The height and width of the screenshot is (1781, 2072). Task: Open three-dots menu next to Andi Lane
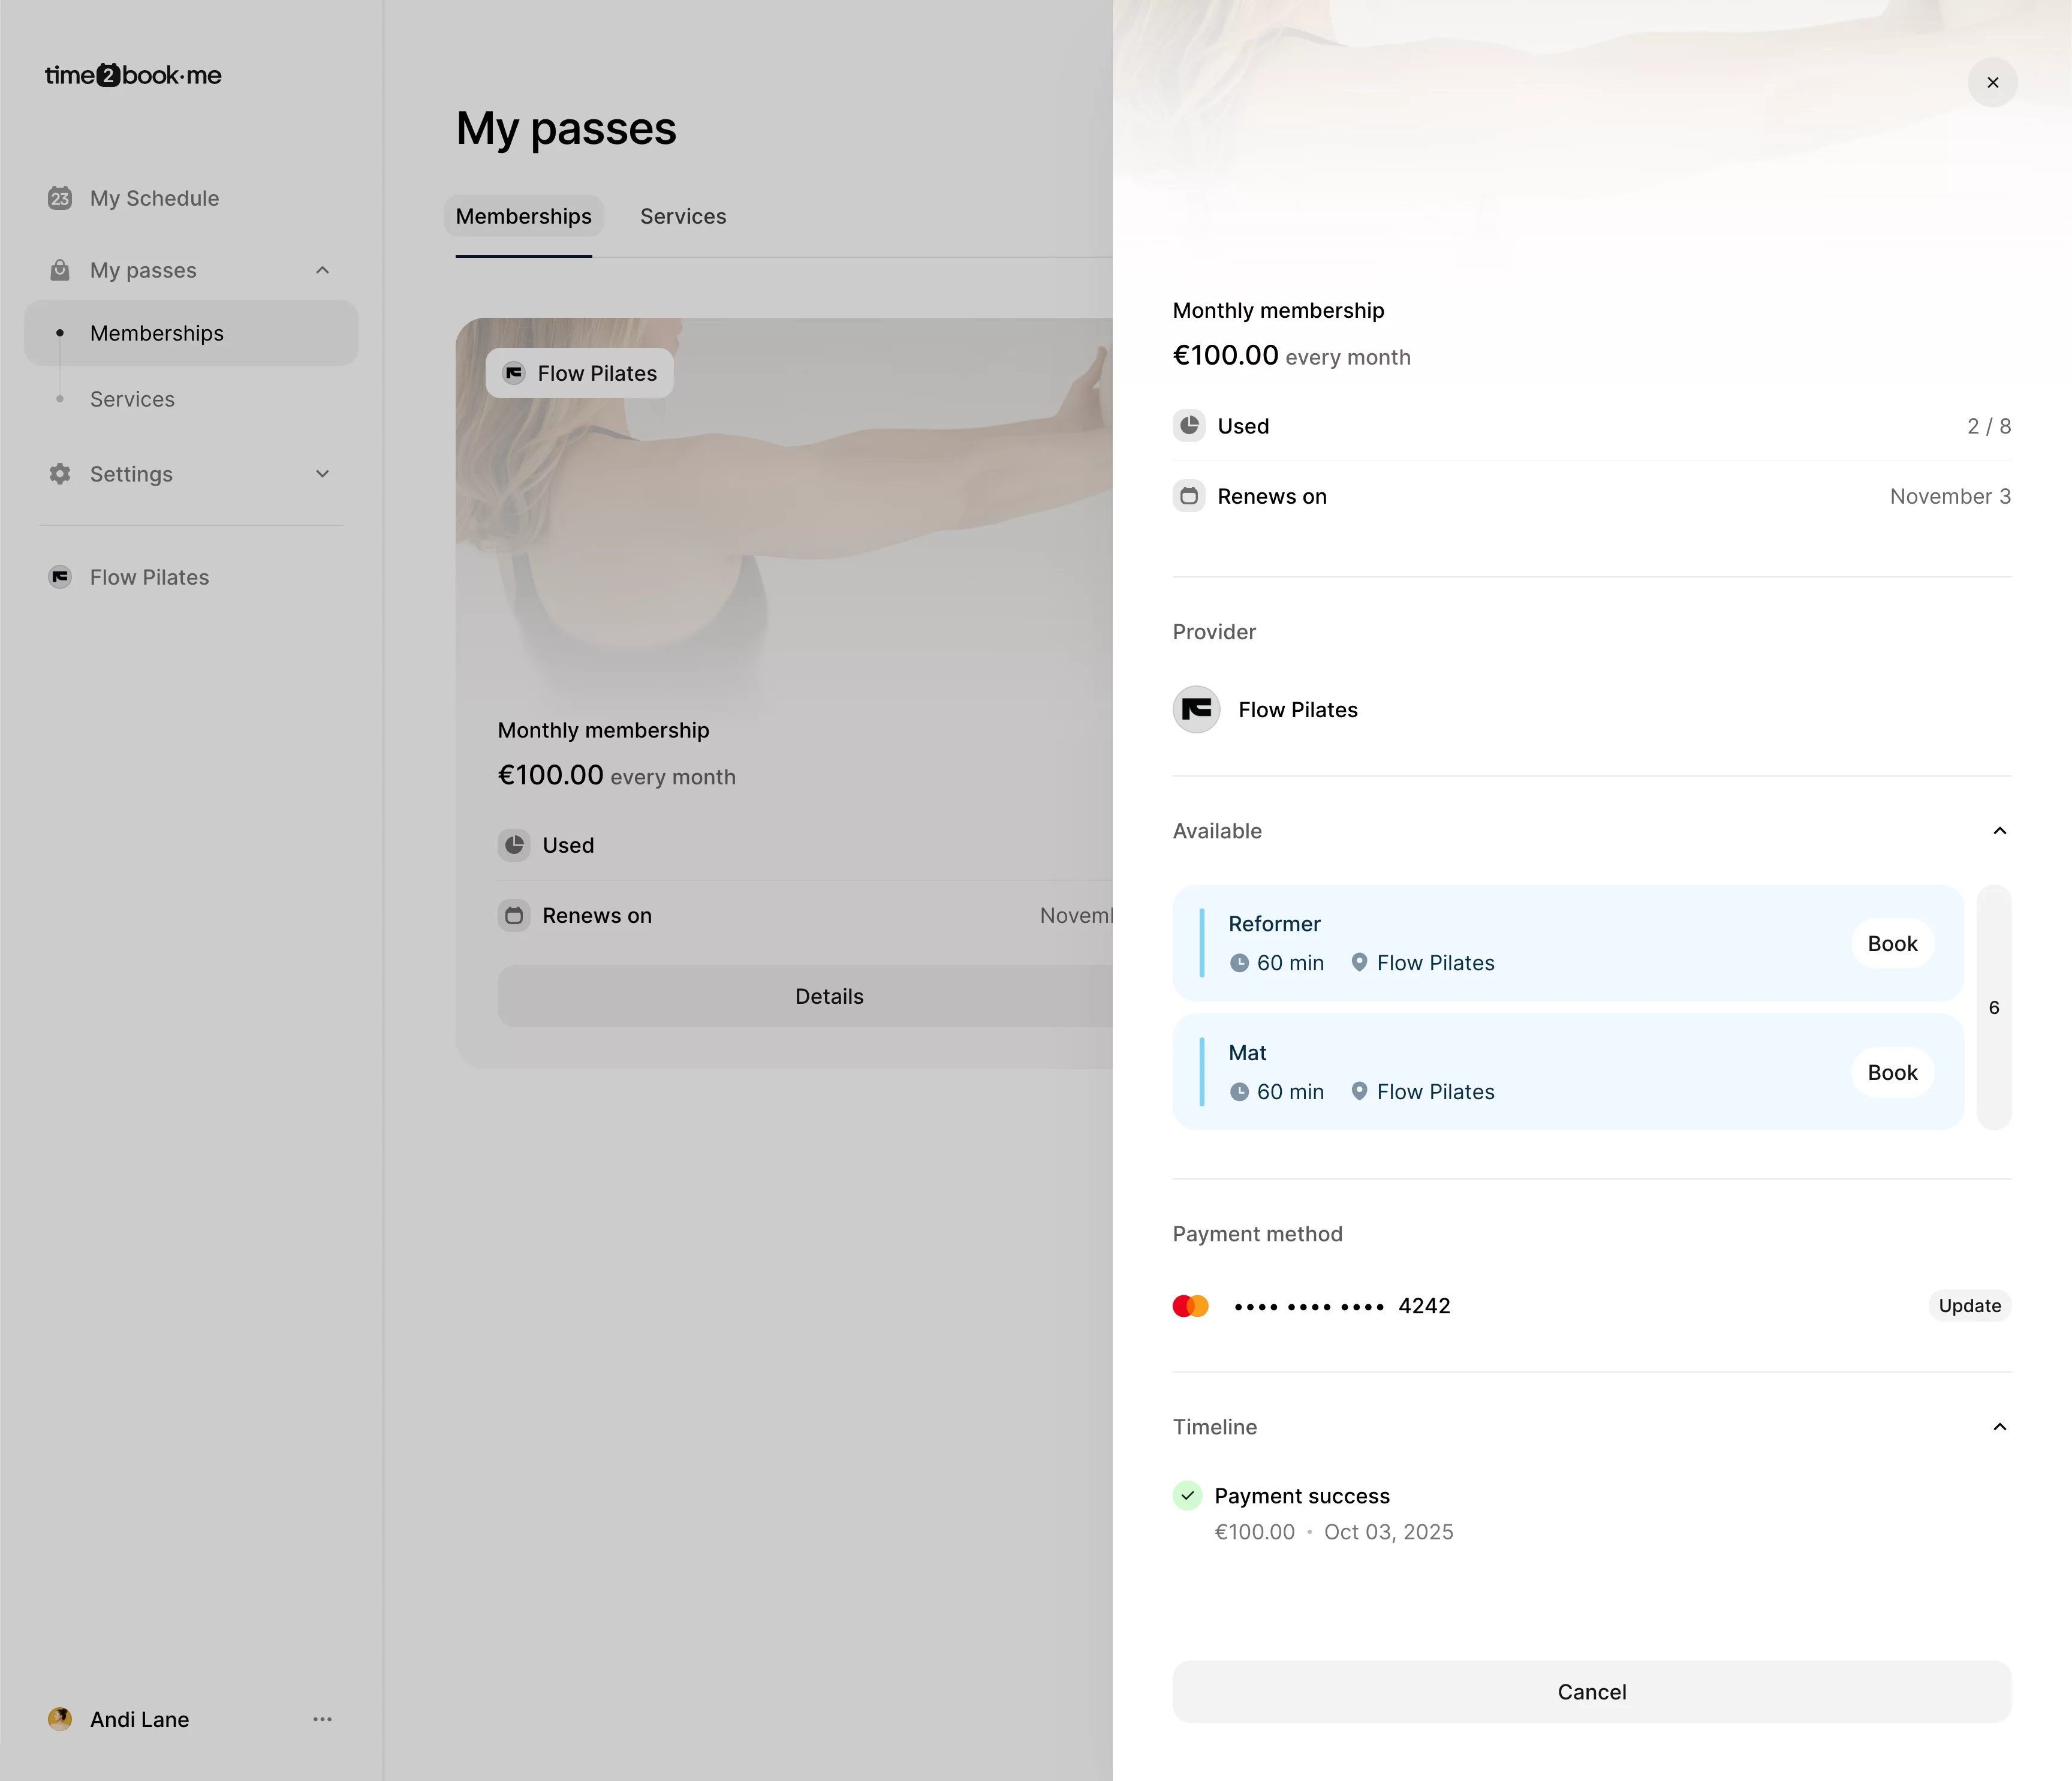tap(322, 1719)
